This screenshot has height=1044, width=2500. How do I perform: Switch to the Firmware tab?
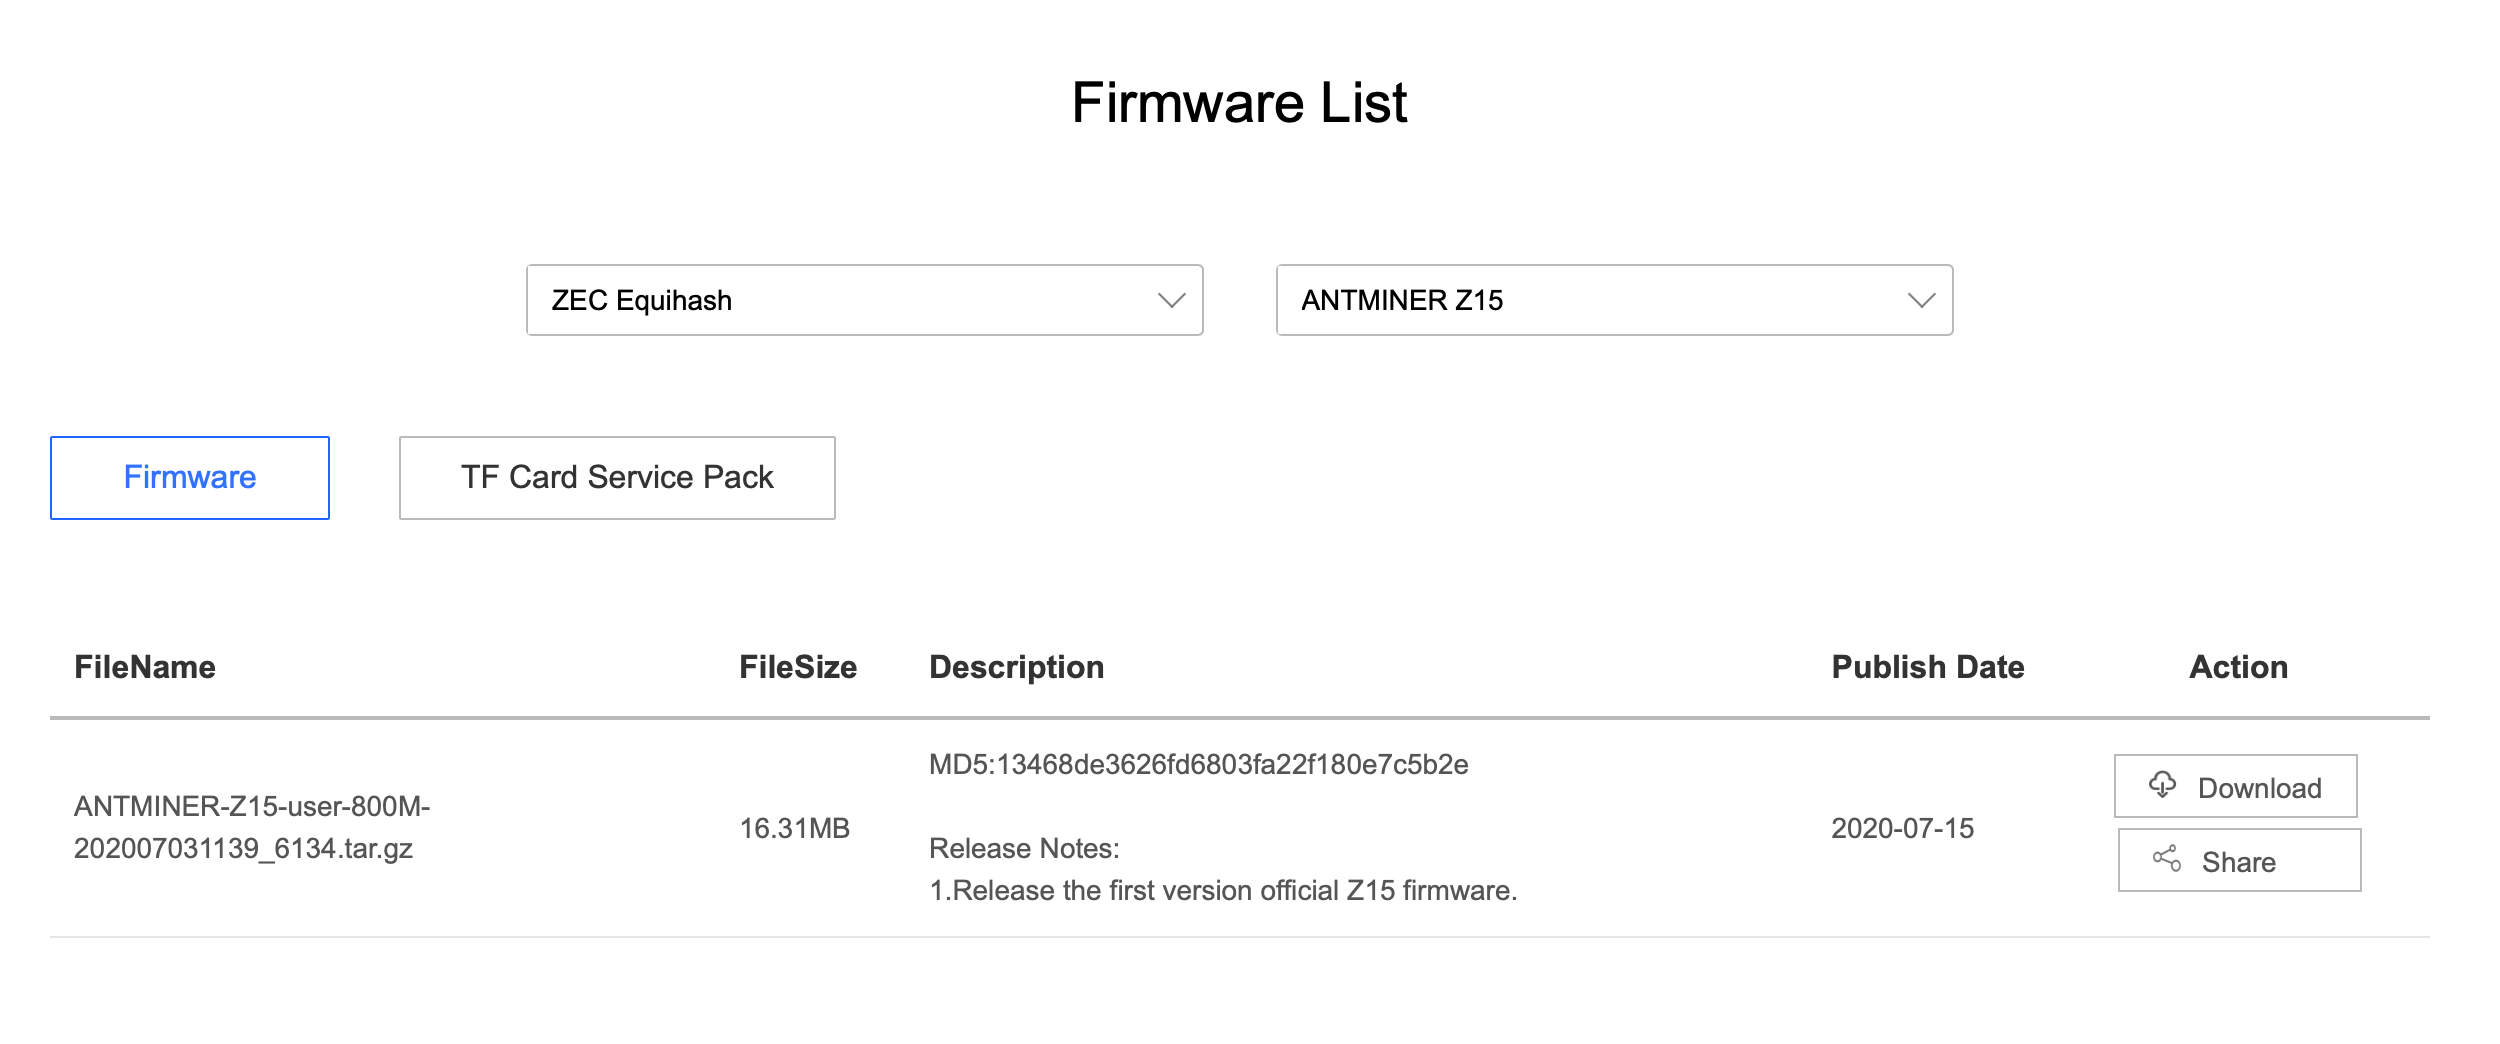click(190, 478)
